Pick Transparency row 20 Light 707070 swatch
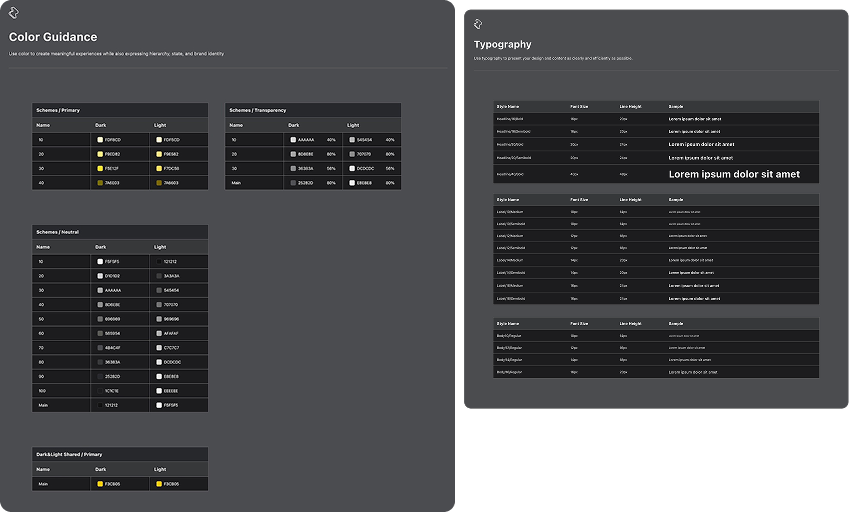Image resolution: width=858 pixels, height=512 pixels. point(352,154)
